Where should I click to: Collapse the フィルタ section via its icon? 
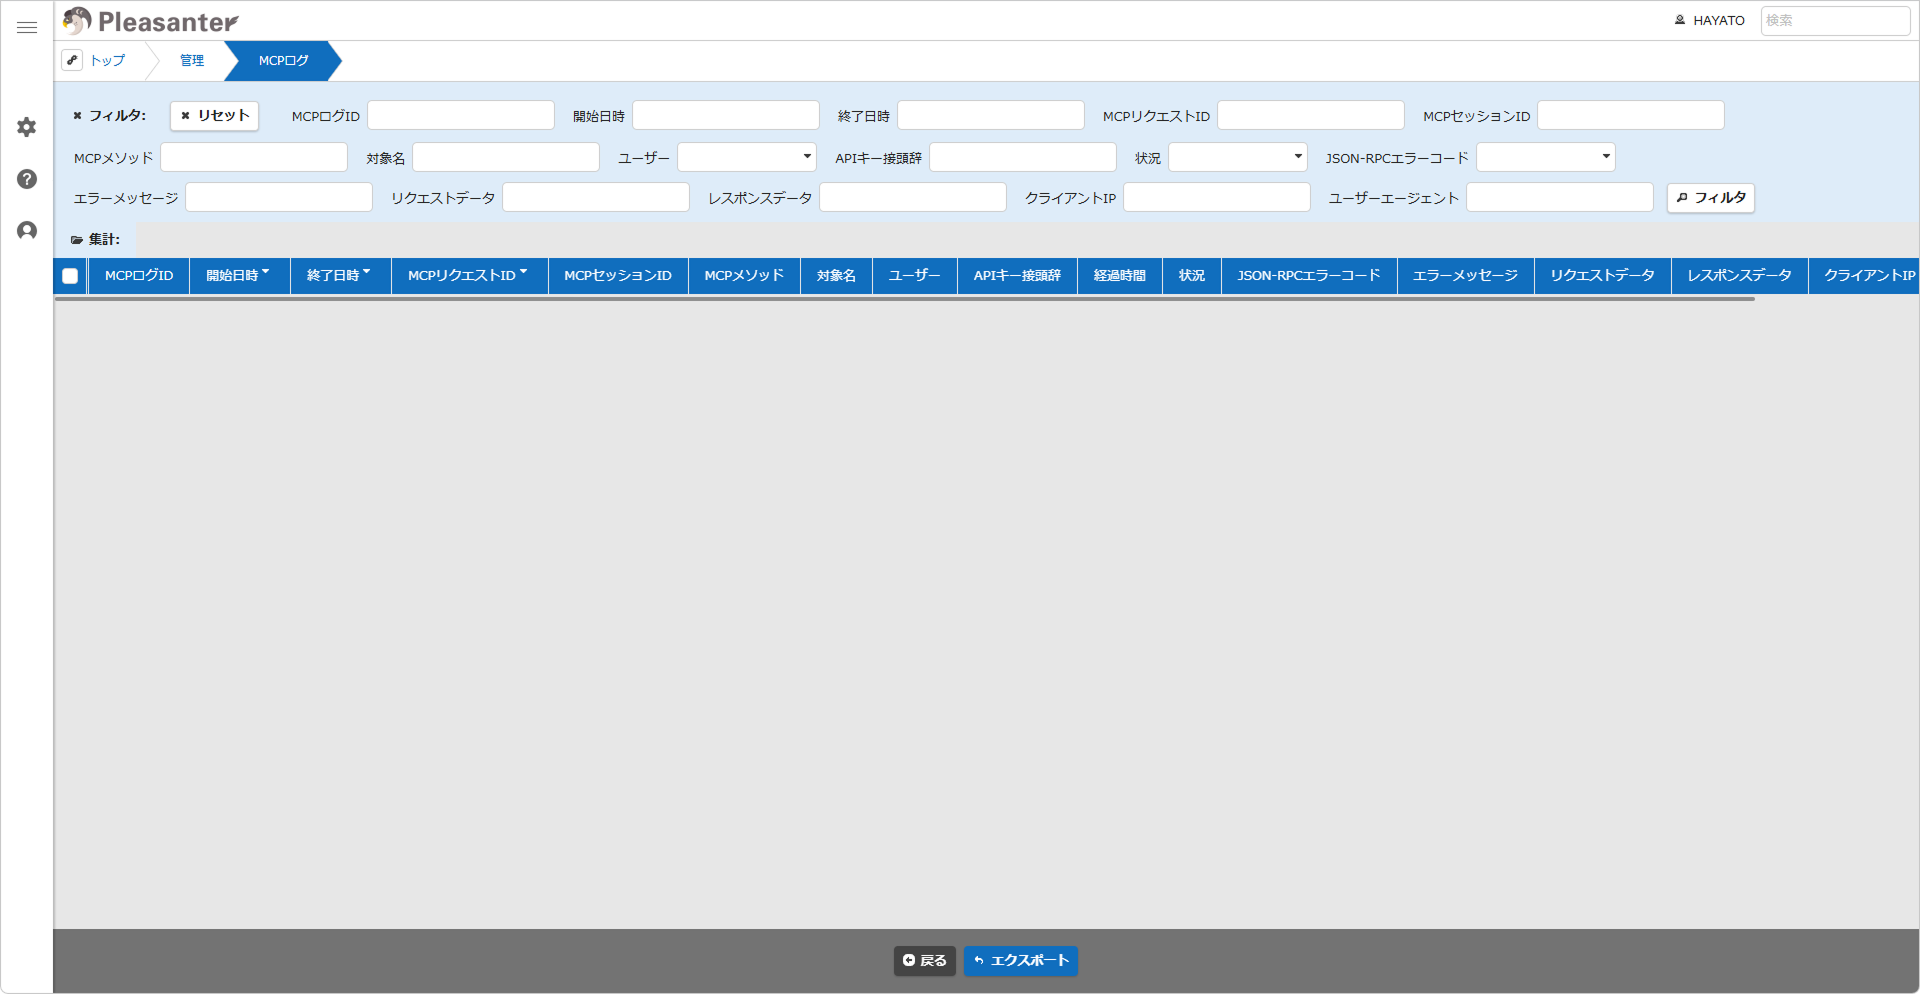(x=77, y=116)
